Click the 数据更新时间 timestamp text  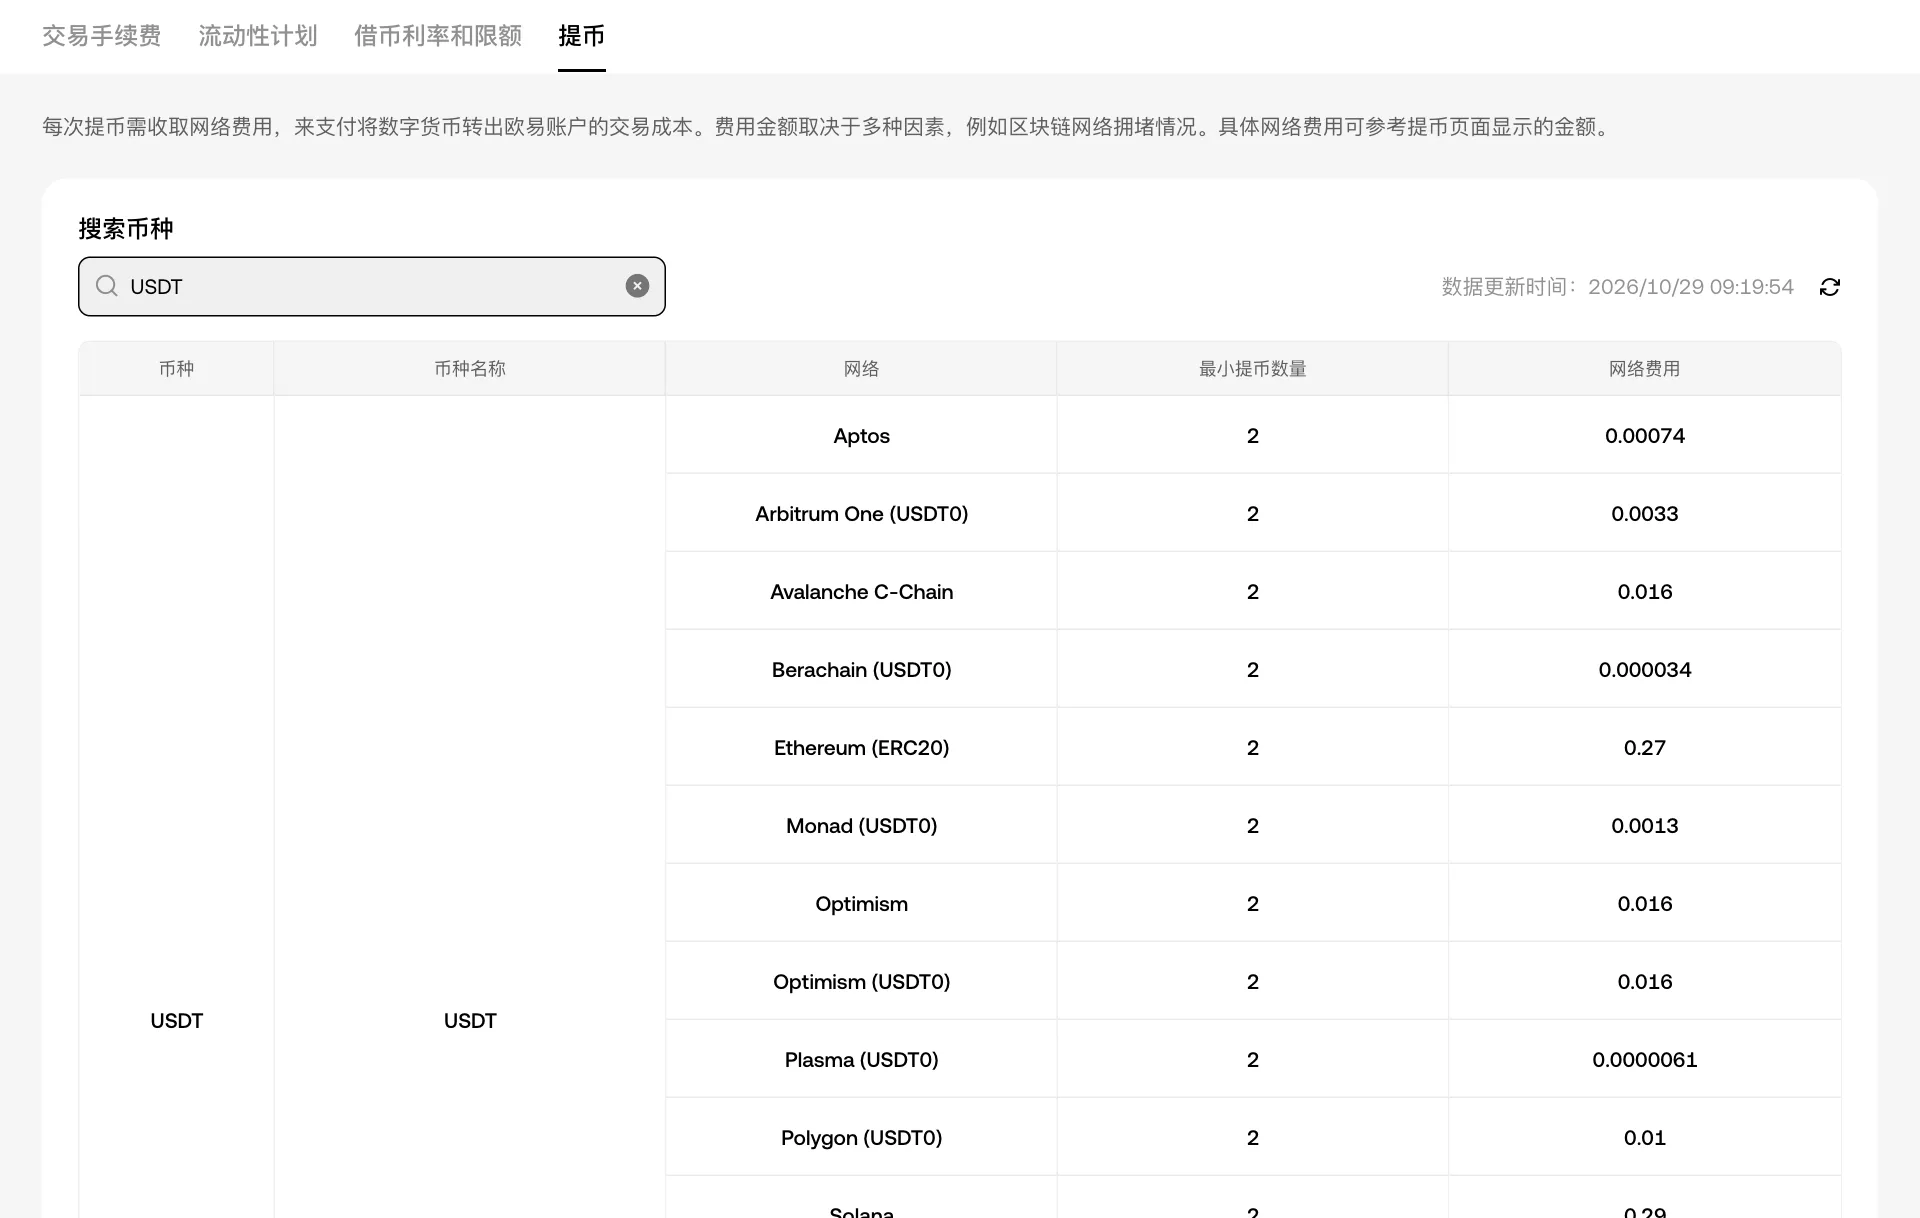1617,287
